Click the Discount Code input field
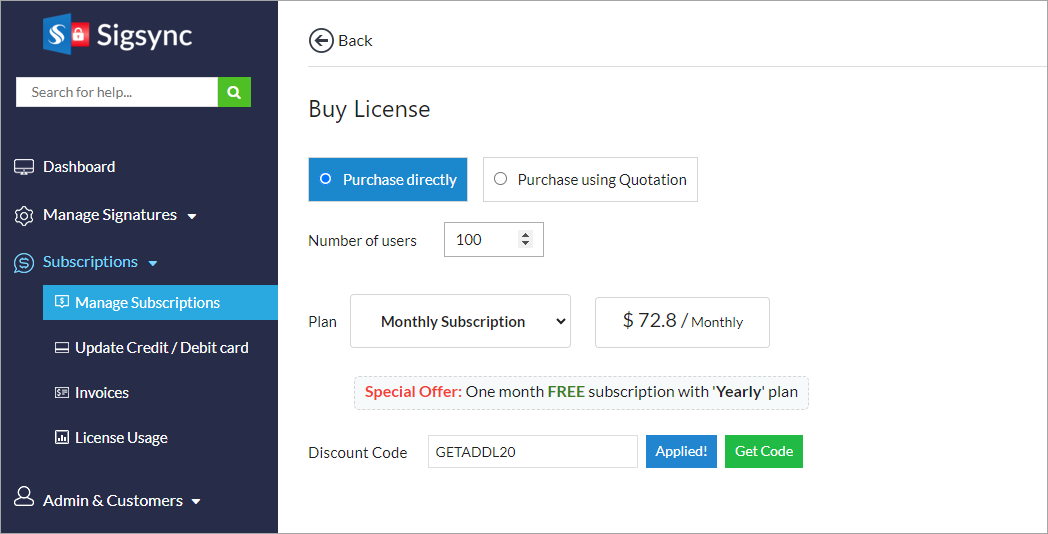1048x534 pixels. tap(532, 451)
